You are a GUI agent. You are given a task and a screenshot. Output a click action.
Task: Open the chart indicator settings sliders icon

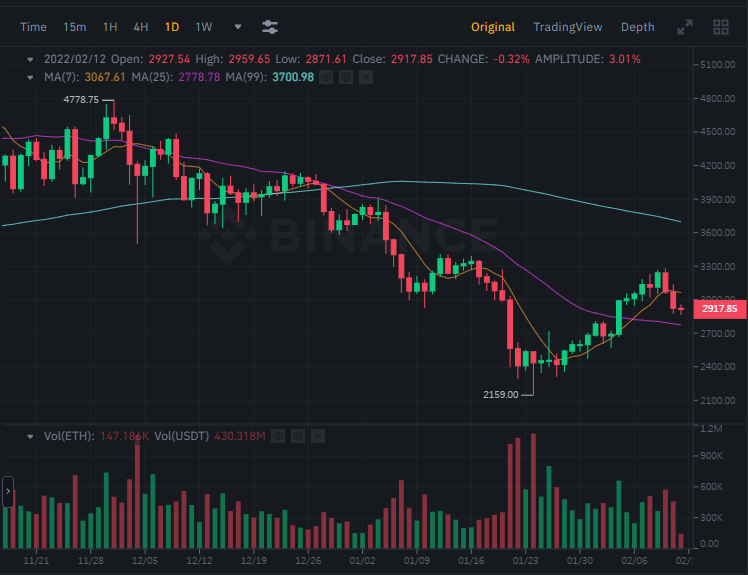point(270,27)
